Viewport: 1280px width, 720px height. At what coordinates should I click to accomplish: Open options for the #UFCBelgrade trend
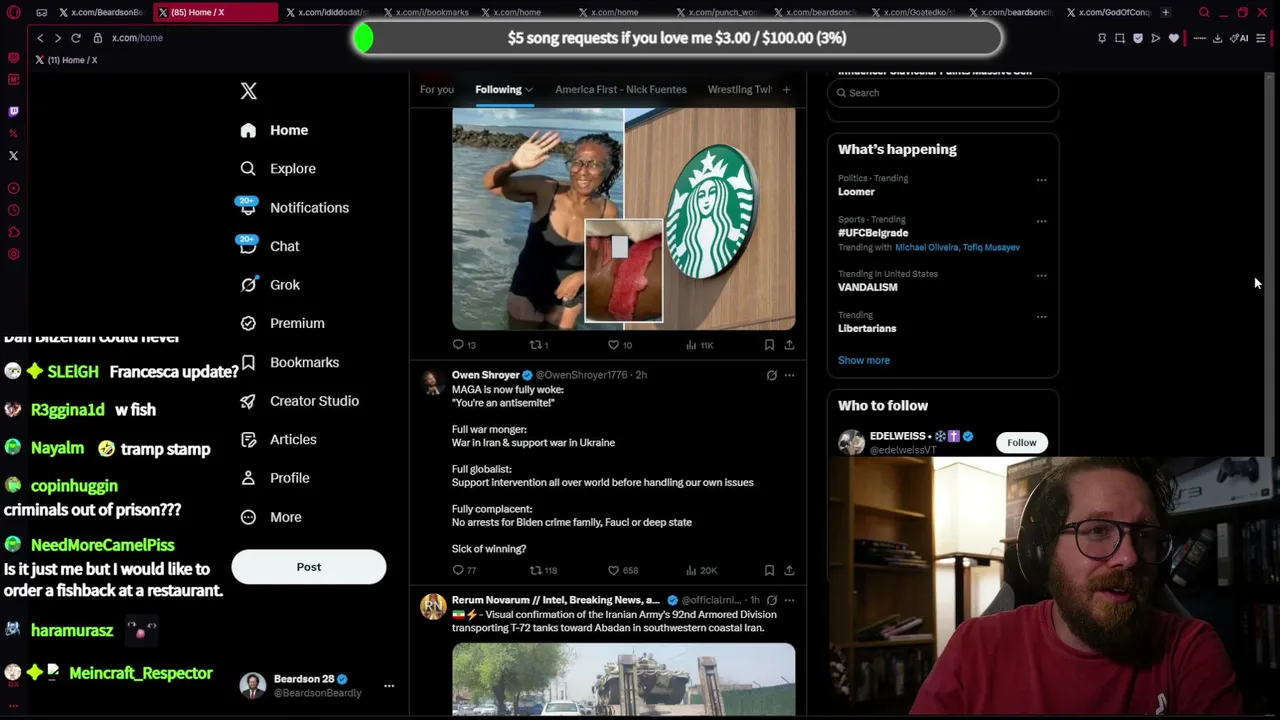pyautogui.click(x=1041, y=221)
